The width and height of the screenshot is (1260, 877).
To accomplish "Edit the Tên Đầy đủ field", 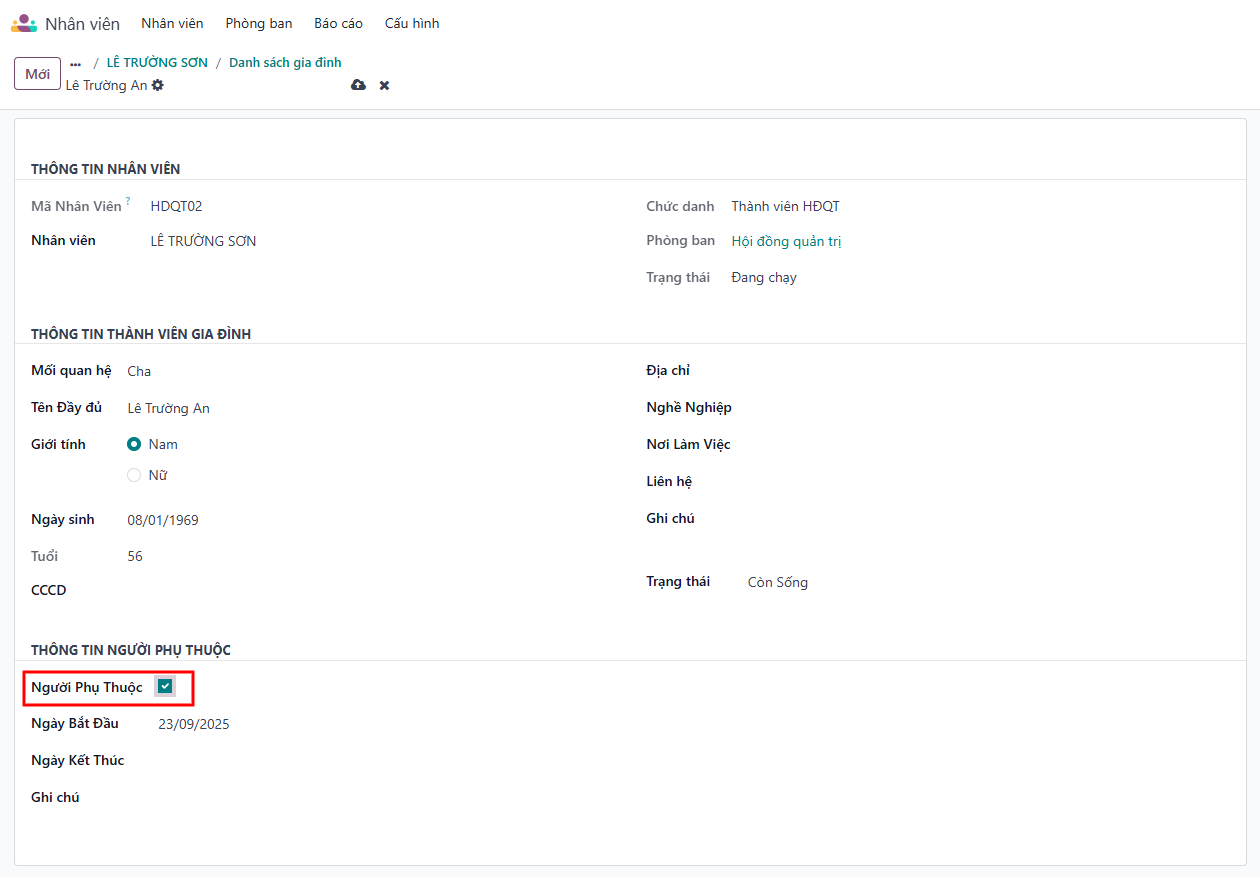I will 370,408.
